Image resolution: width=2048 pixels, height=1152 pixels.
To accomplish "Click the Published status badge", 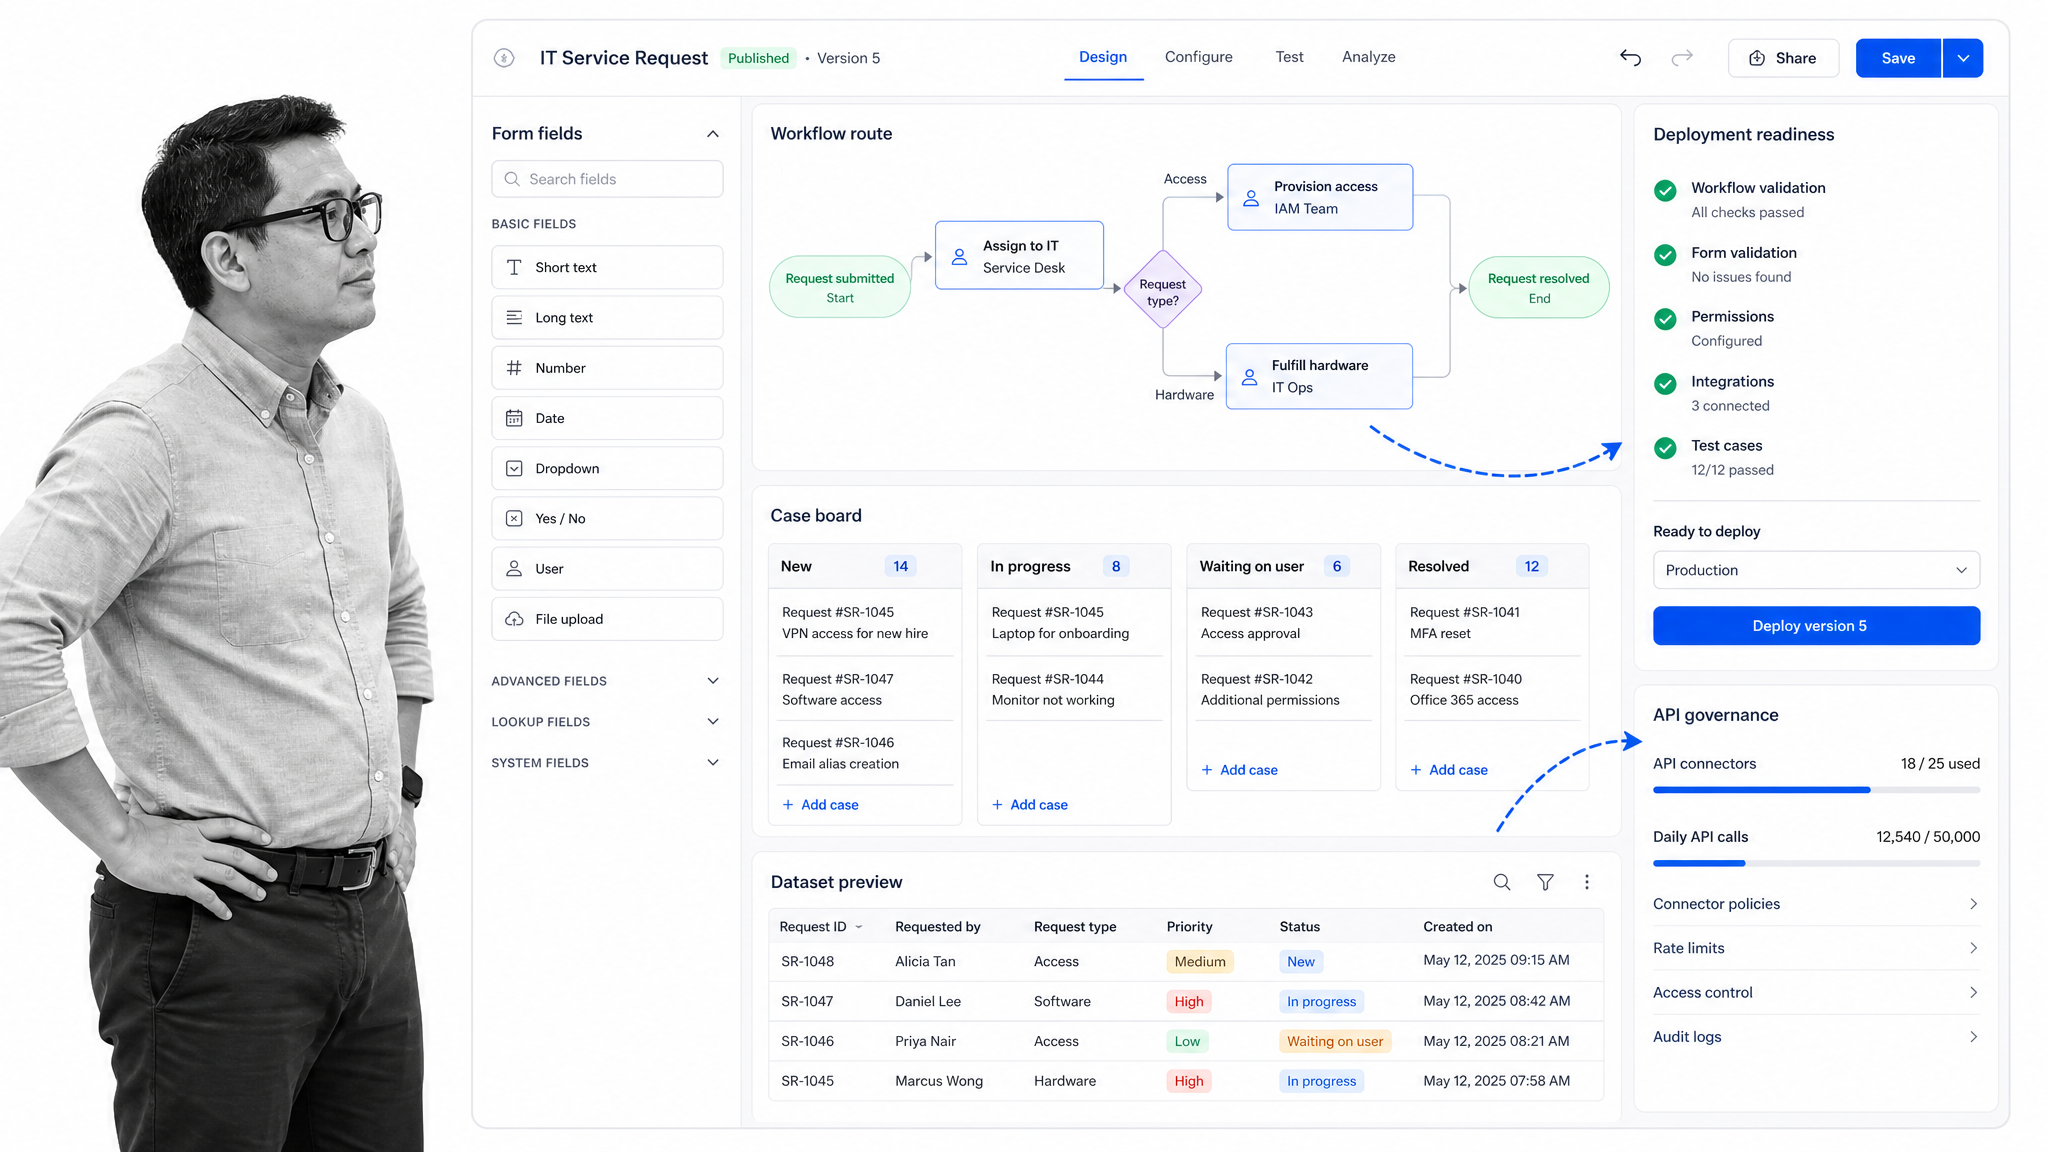I will click(x=758, y=58).
